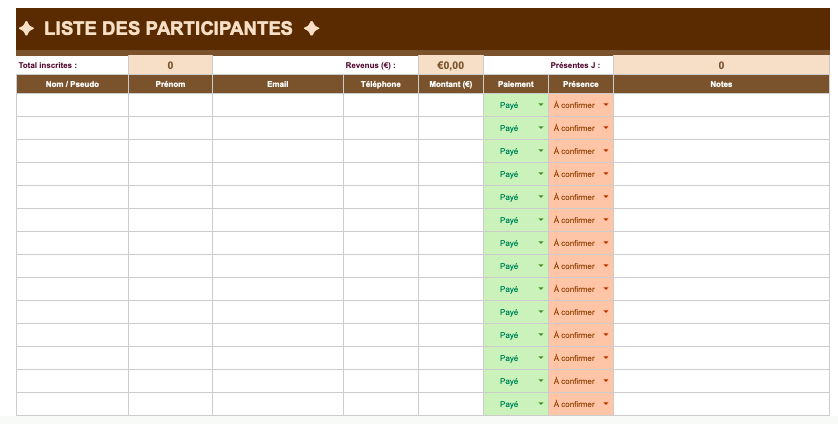This screenshot has height=424, width=838.
Task: Select the first row's Email cell
Action: [x=278, y=105]
